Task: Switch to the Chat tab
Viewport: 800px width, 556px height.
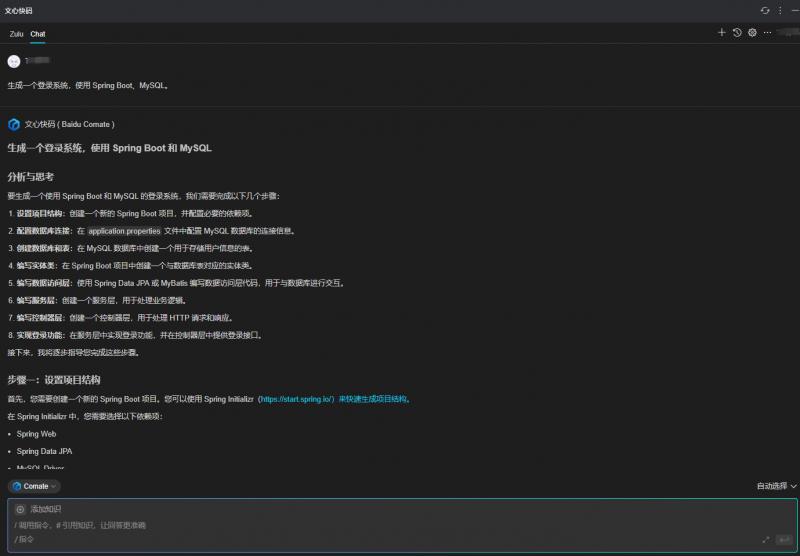Action: click(x=38, y=34)
